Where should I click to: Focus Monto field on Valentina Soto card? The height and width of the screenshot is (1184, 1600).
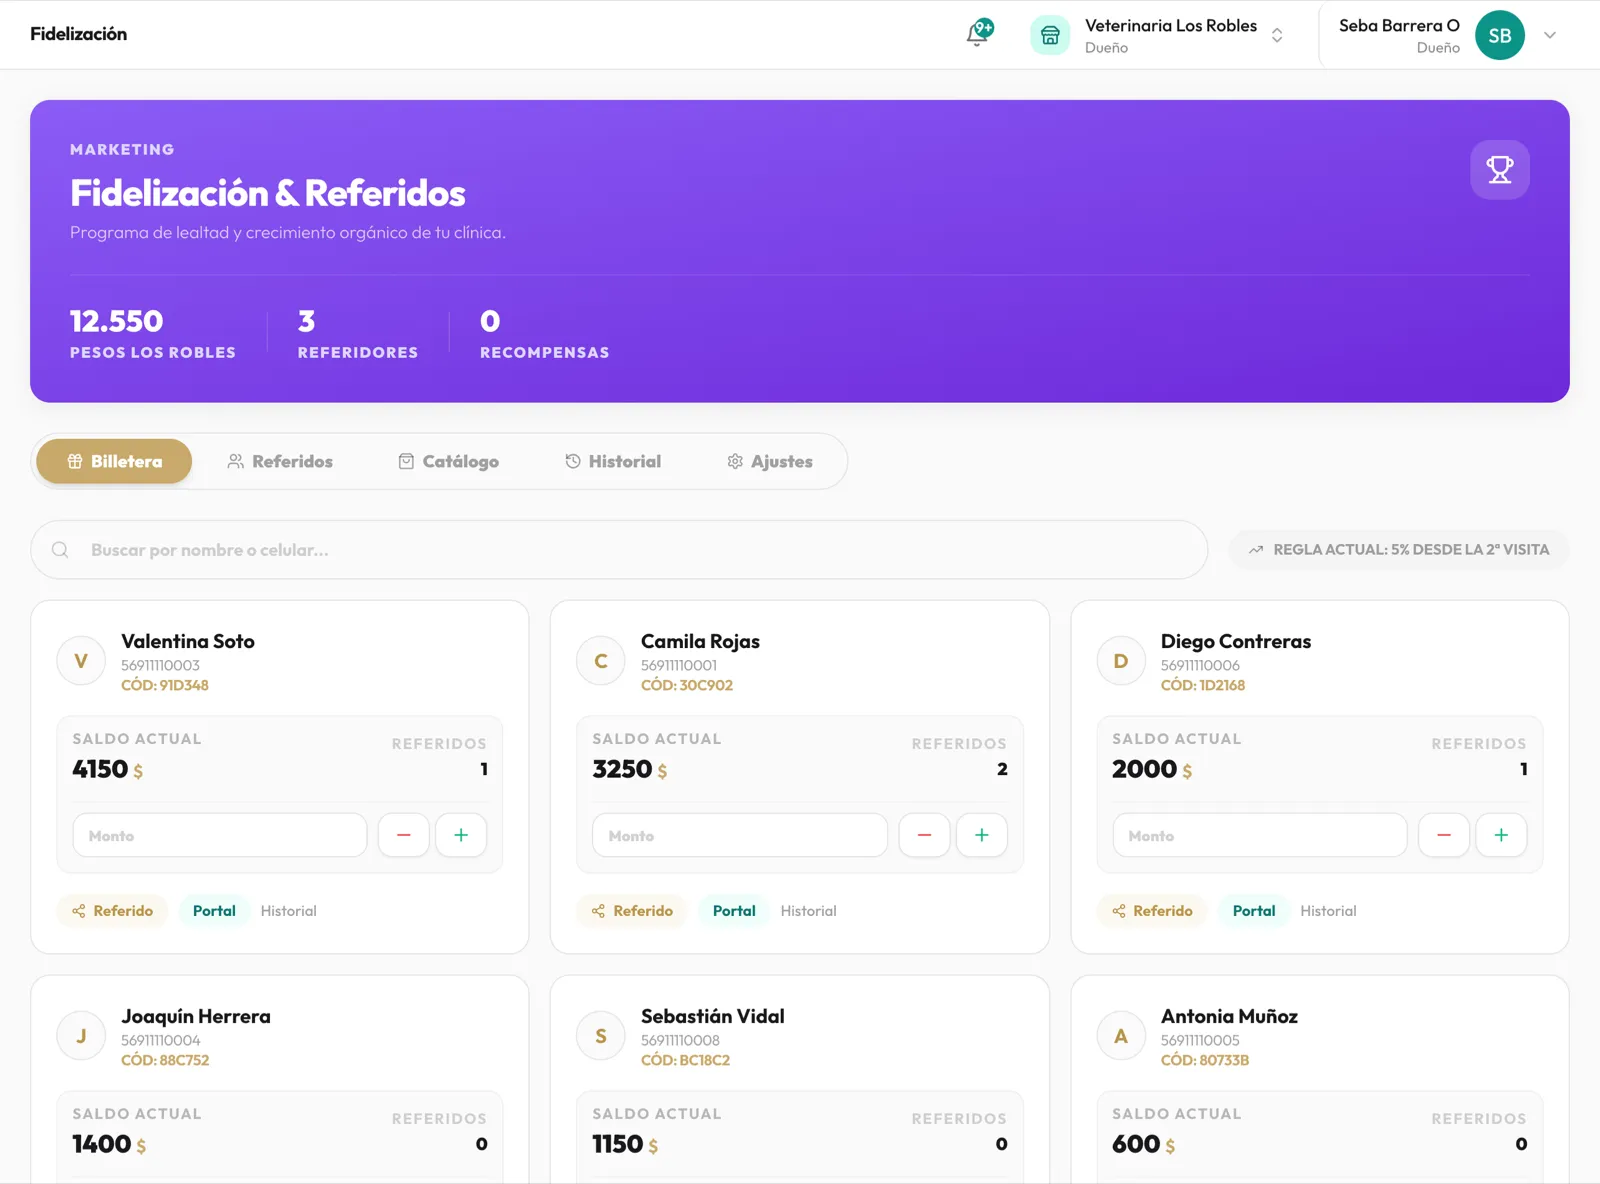pos(220,835)
